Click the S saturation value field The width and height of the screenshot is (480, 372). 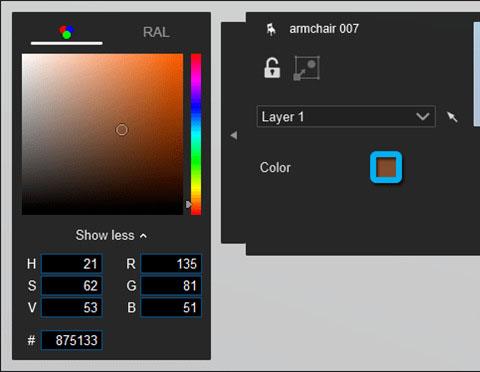[x=71, y=286]
